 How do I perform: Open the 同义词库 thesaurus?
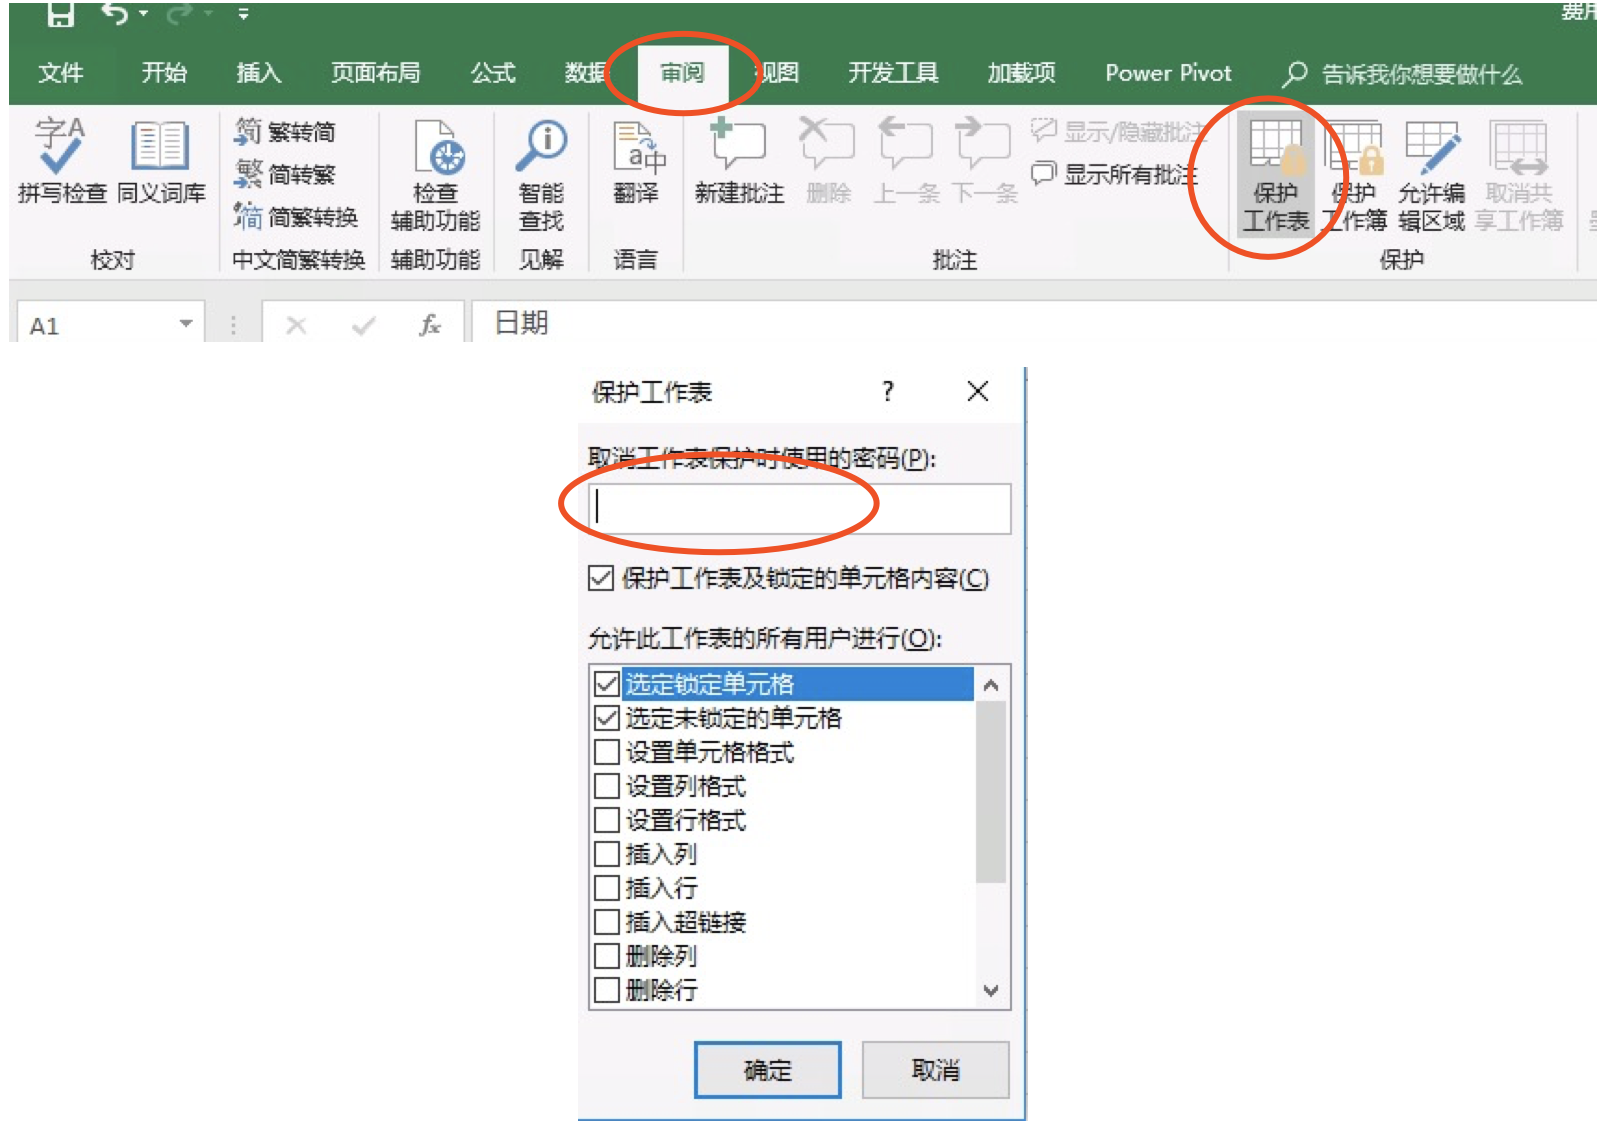pos(161,162)
